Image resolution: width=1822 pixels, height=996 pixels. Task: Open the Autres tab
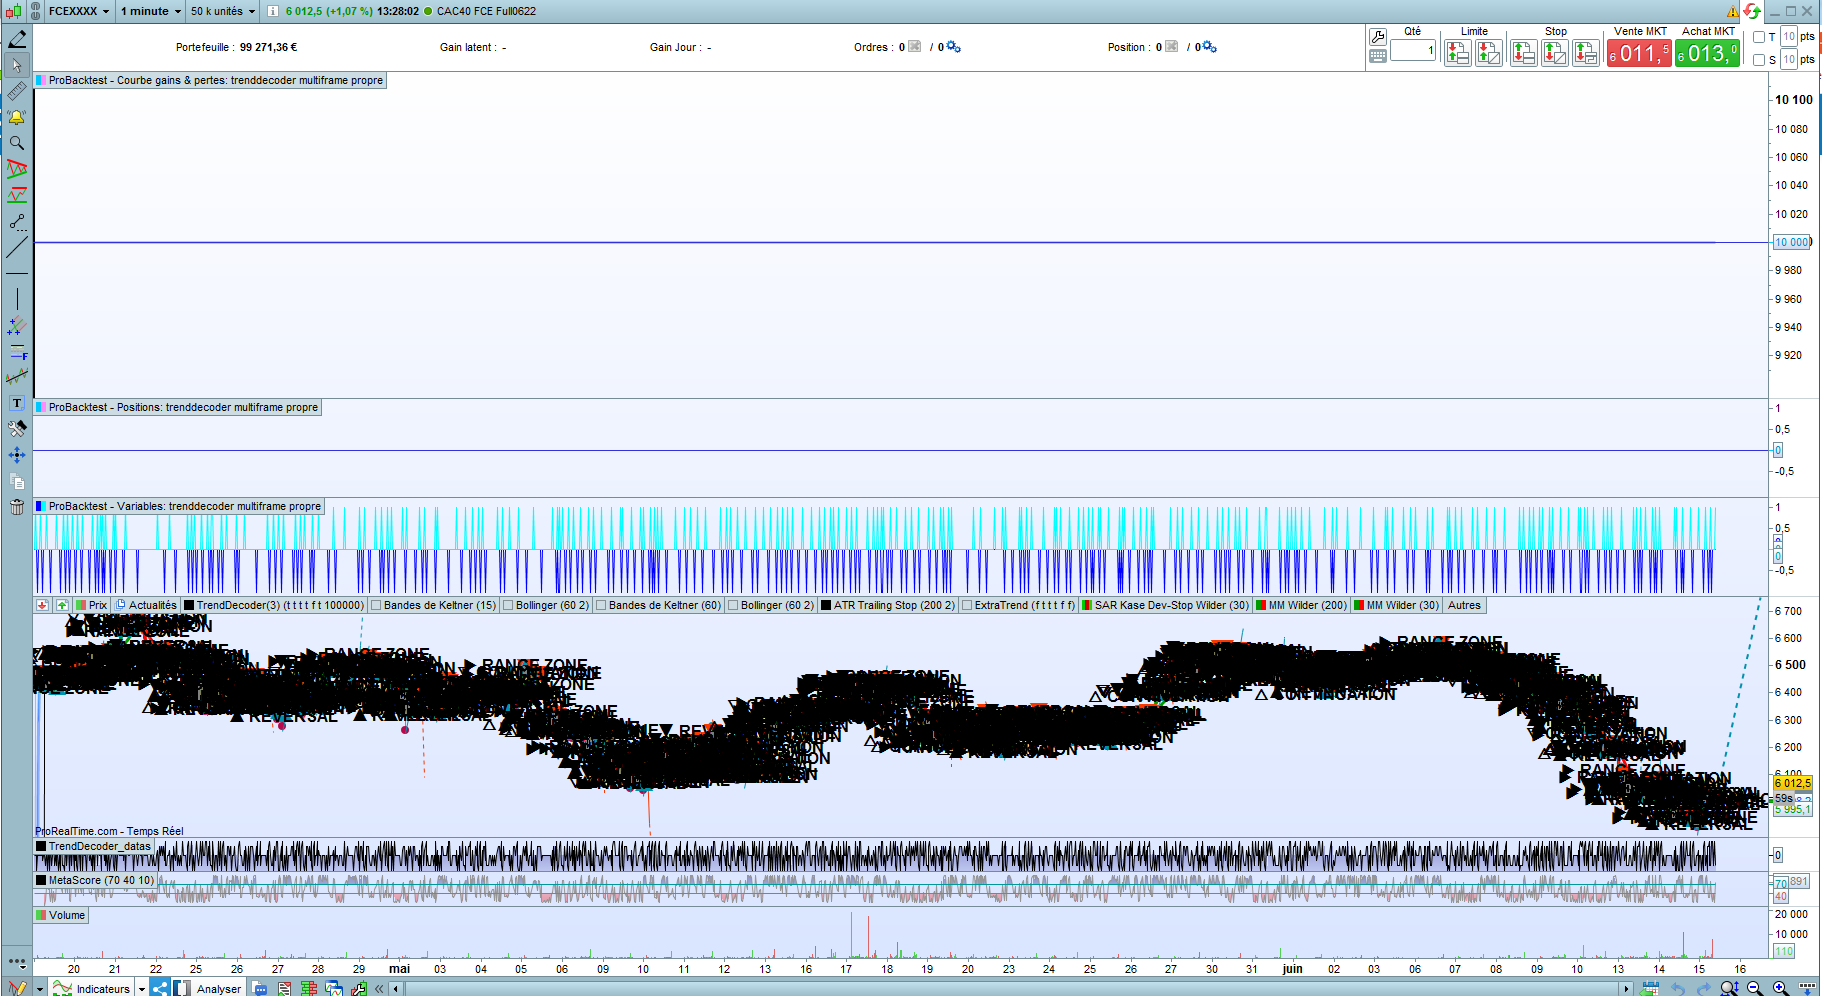point(1464,605)
